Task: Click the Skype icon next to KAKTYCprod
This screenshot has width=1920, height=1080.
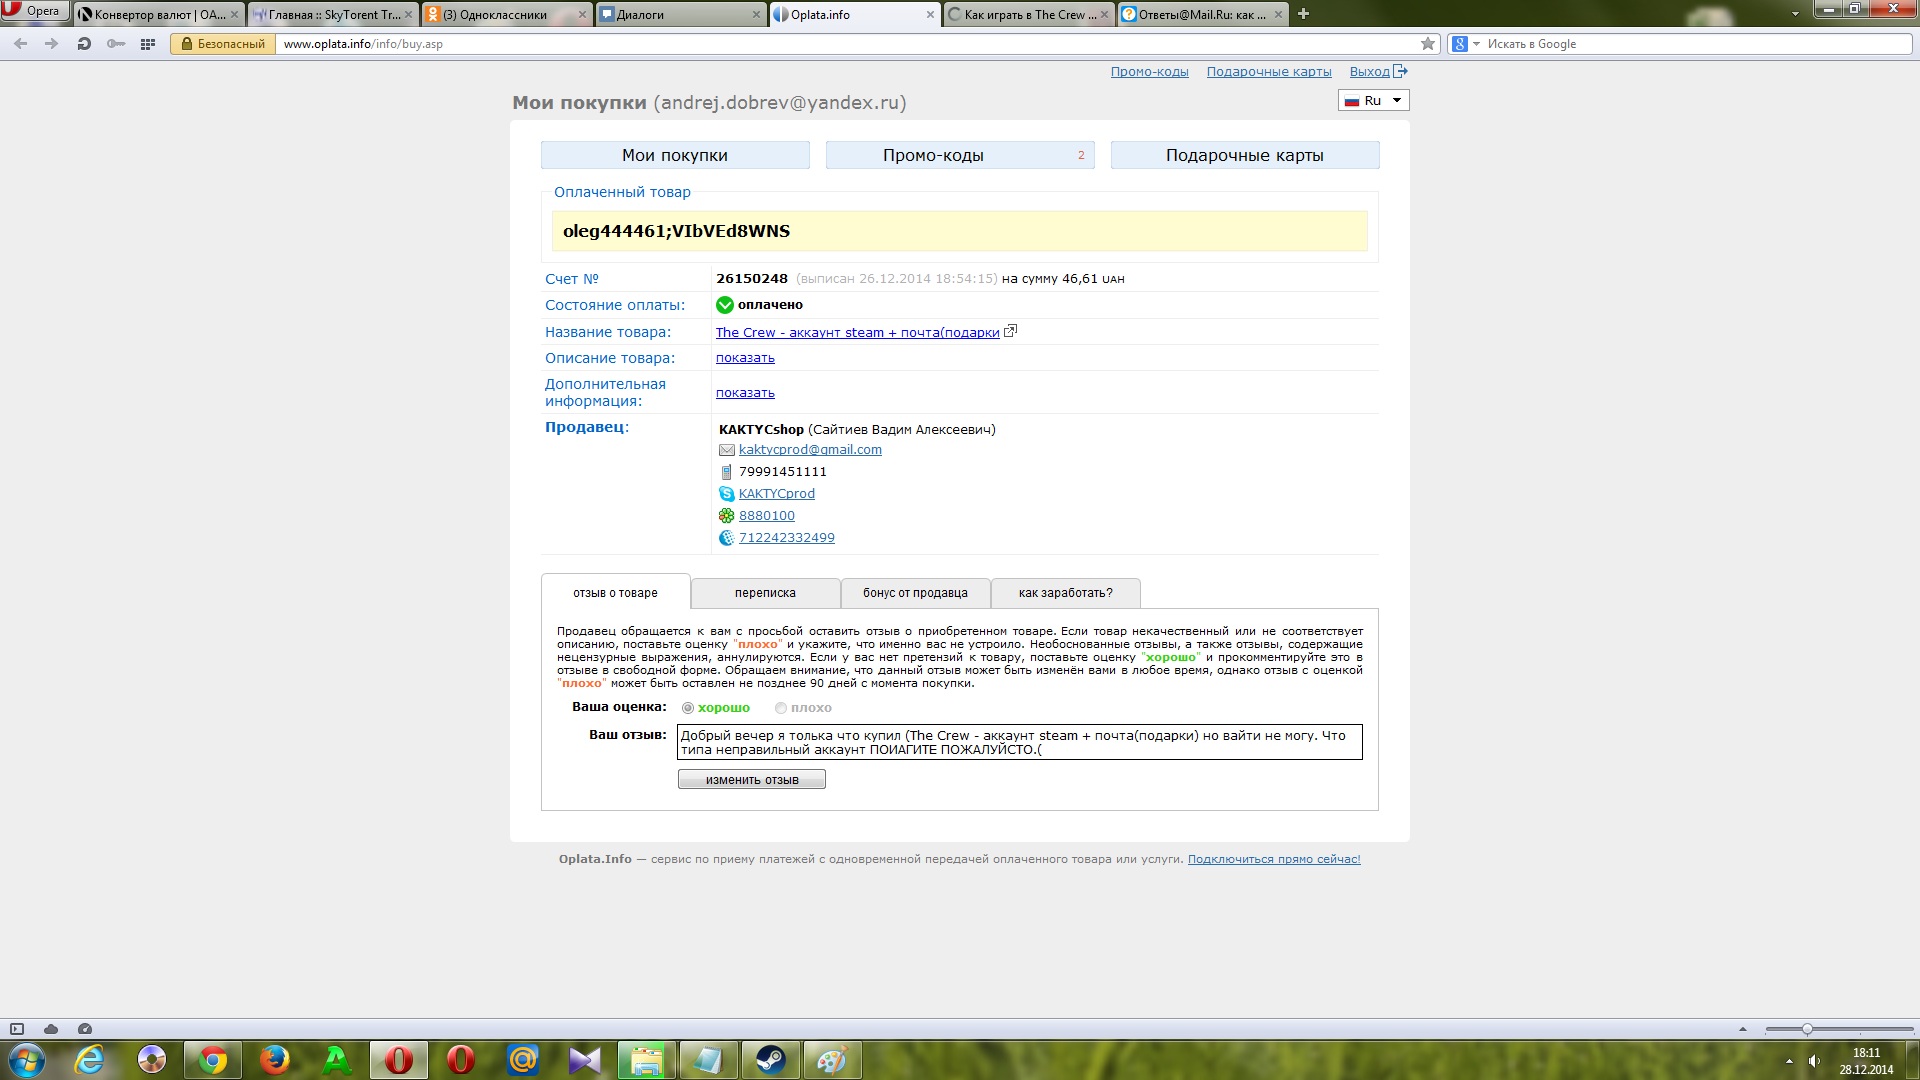Action: [x=727, y=494]
